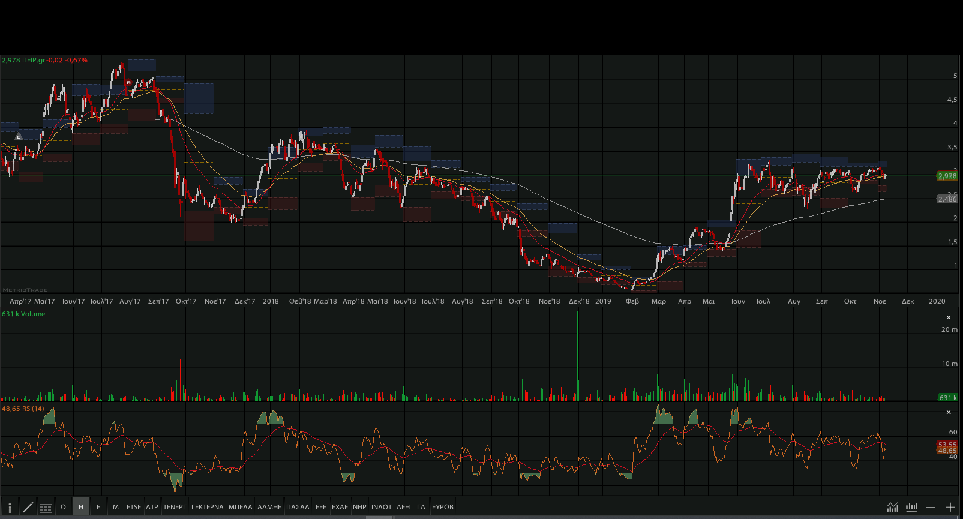Open the grid table icon in bottom toolbar
Image resolution: width=963 pixels, height=519 pixels.
tap(45, 508)
